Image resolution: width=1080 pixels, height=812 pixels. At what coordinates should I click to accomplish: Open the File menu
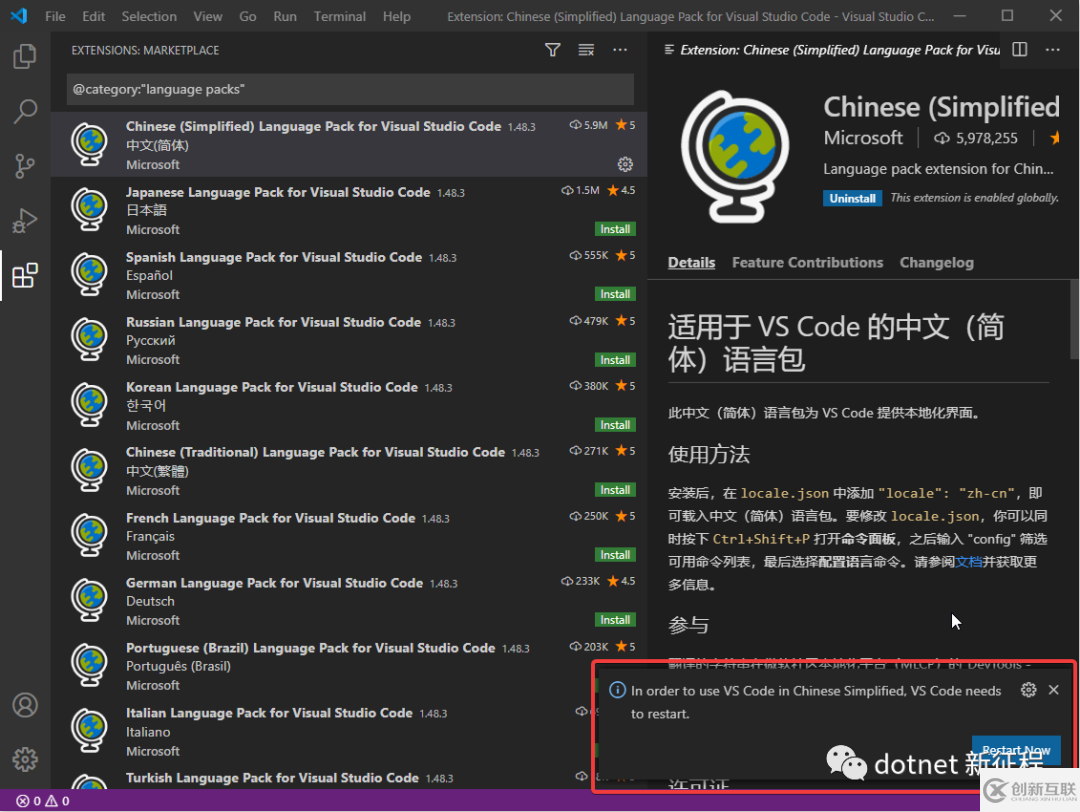[x=55, y=16]
